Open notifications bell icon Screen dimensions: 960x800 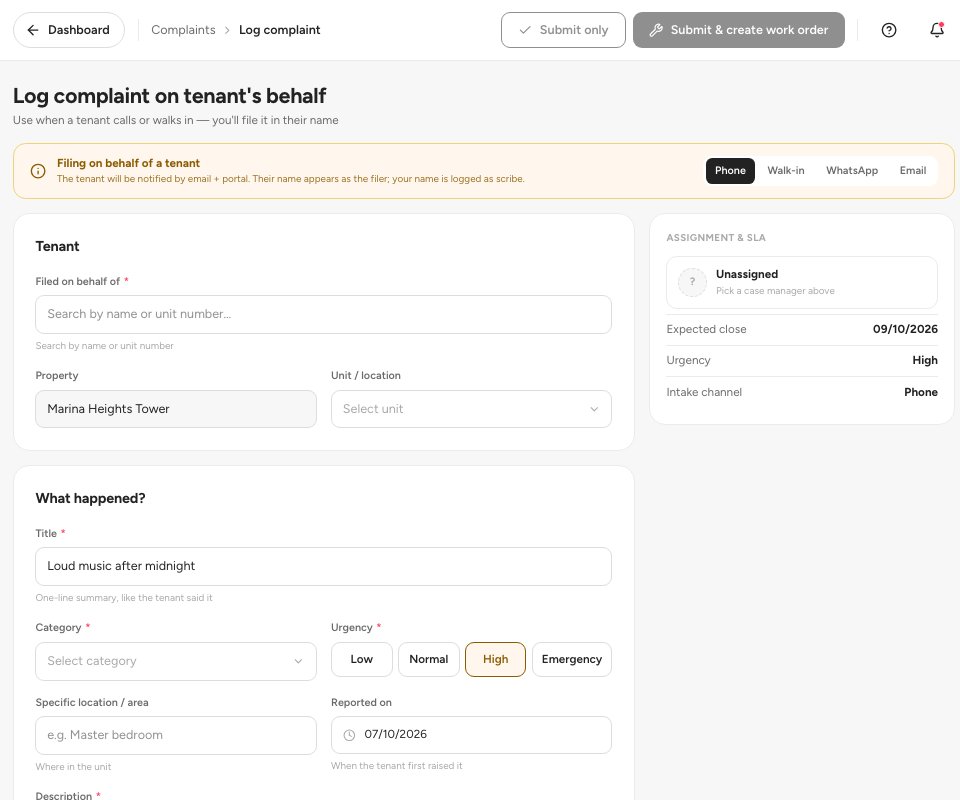(937, 30)
